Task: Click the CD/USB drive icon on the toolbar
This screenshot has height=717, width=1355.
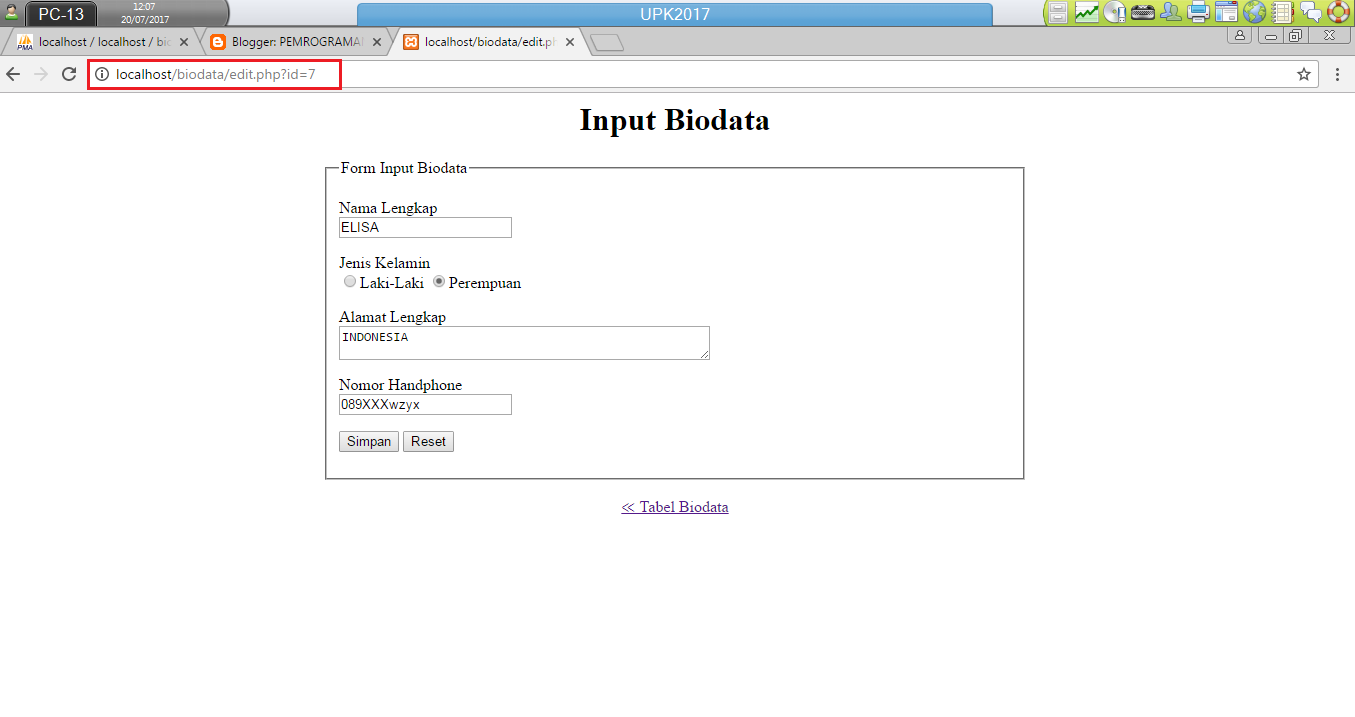Action: (1113, 12)
